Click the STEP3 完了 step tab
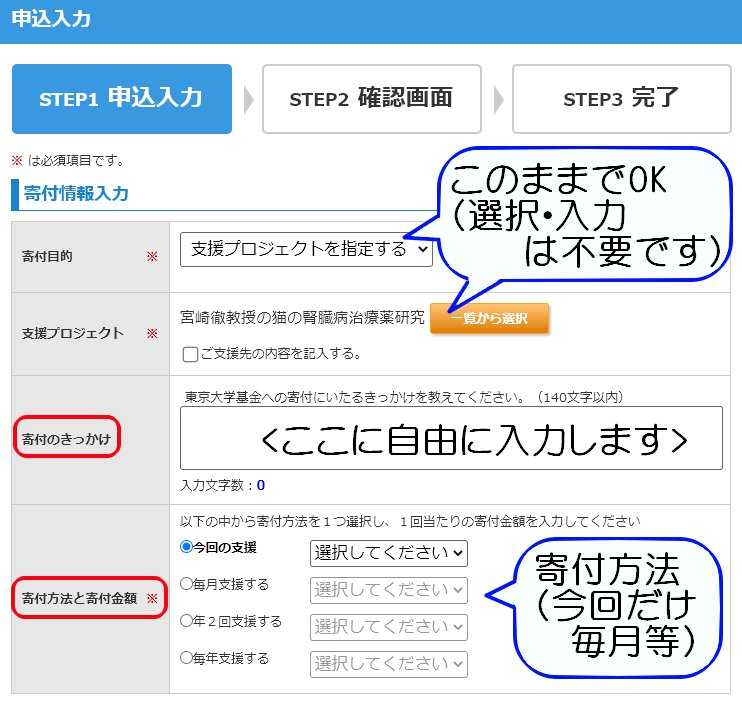The width and height of the screenshot is (742, 704). coord(622,99)
